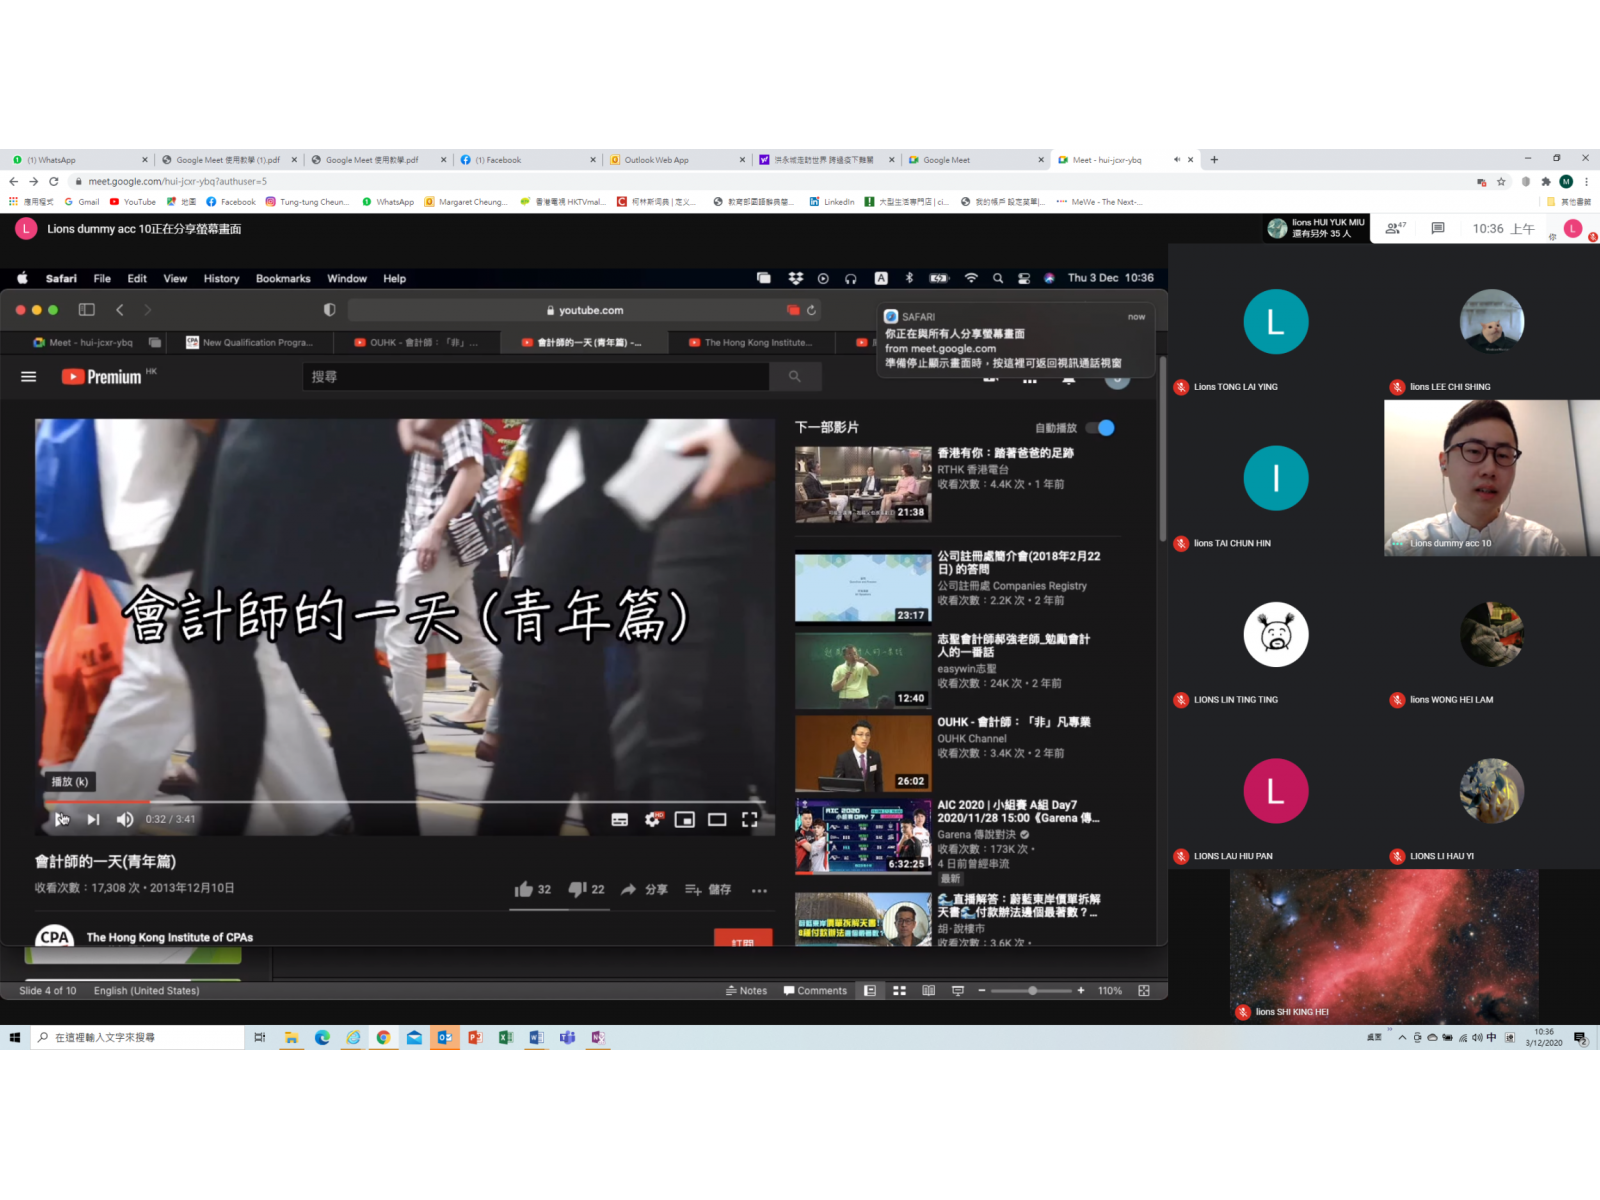The height and width of the screenshot is (1200, 1600).
Task: Enter fullscreen on the YouTube player
Action: pos(749,819)
